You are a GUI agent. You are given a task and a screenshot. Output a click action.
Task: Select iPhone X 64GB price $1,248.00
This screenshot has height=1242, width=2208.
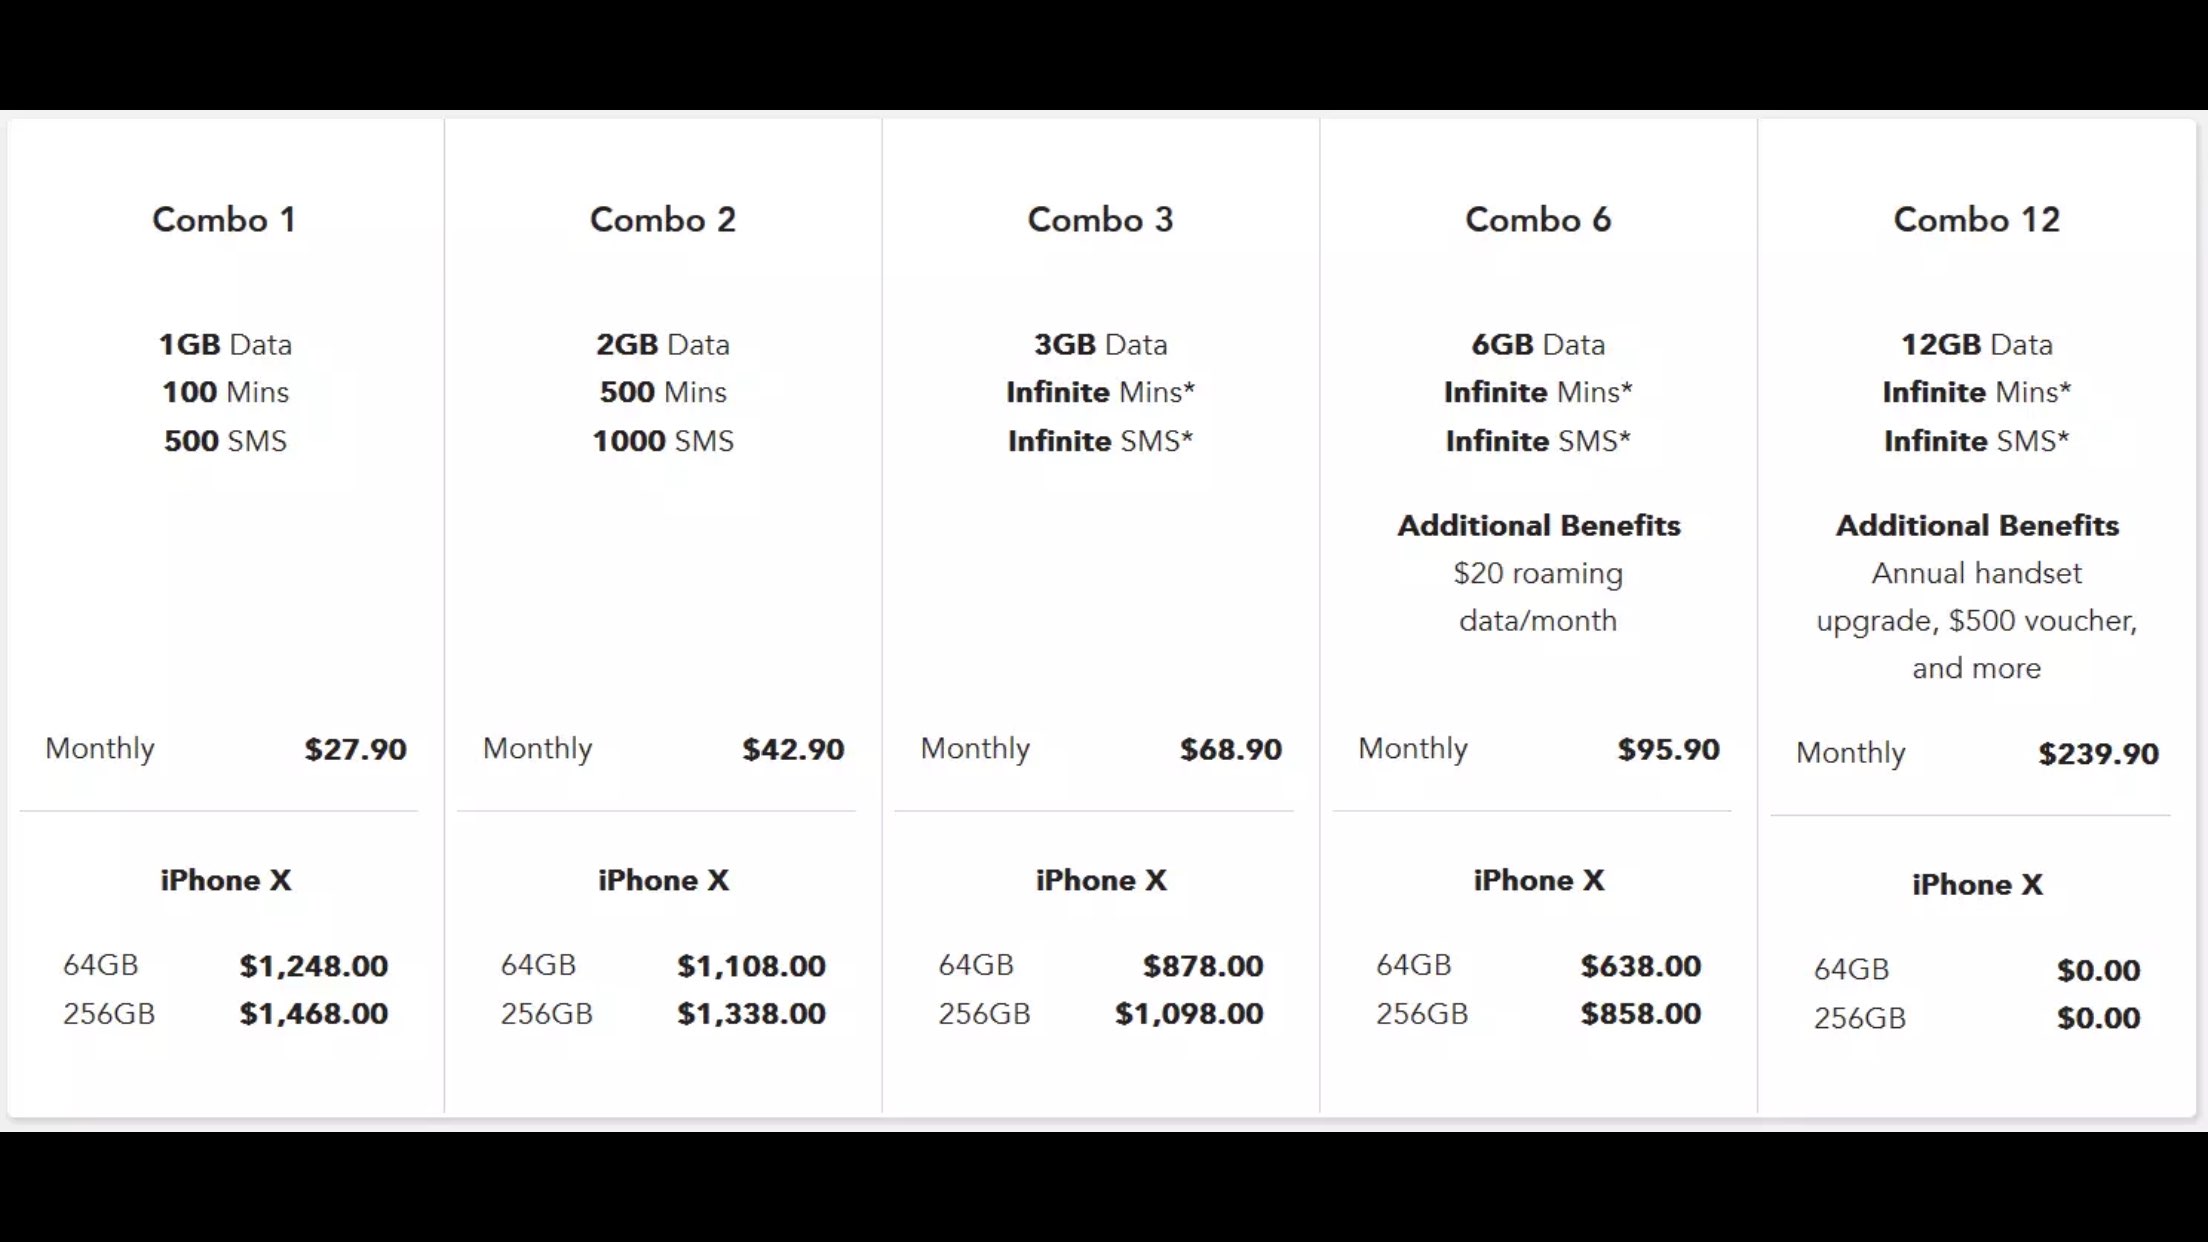click(313, 966)
